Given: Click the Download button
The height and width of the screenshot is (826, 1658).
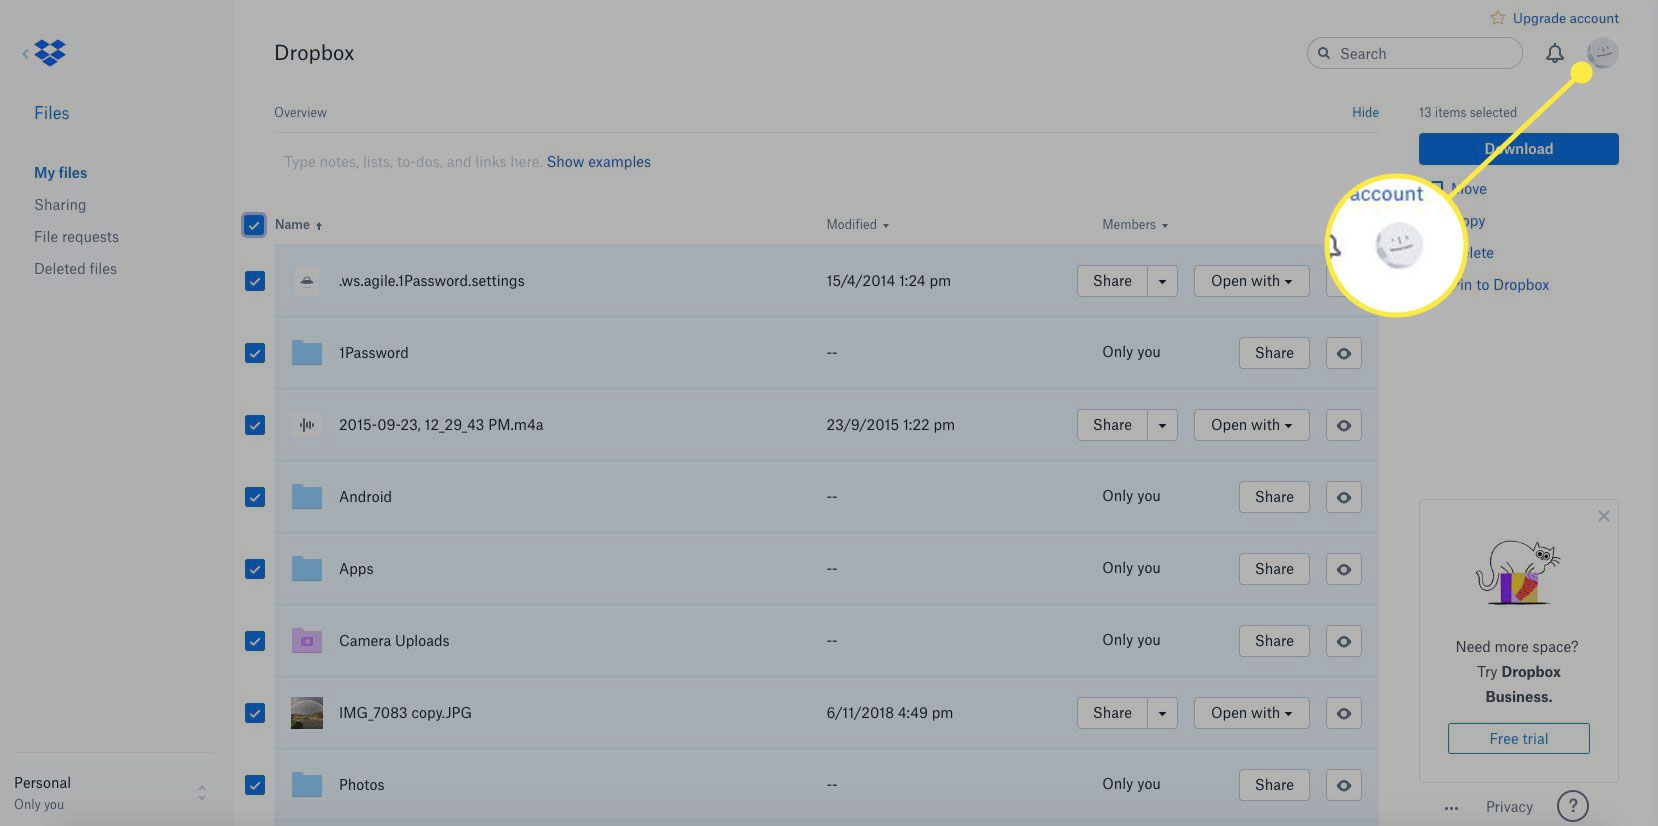Looking at the screenshot, I should coord(1518,149).
